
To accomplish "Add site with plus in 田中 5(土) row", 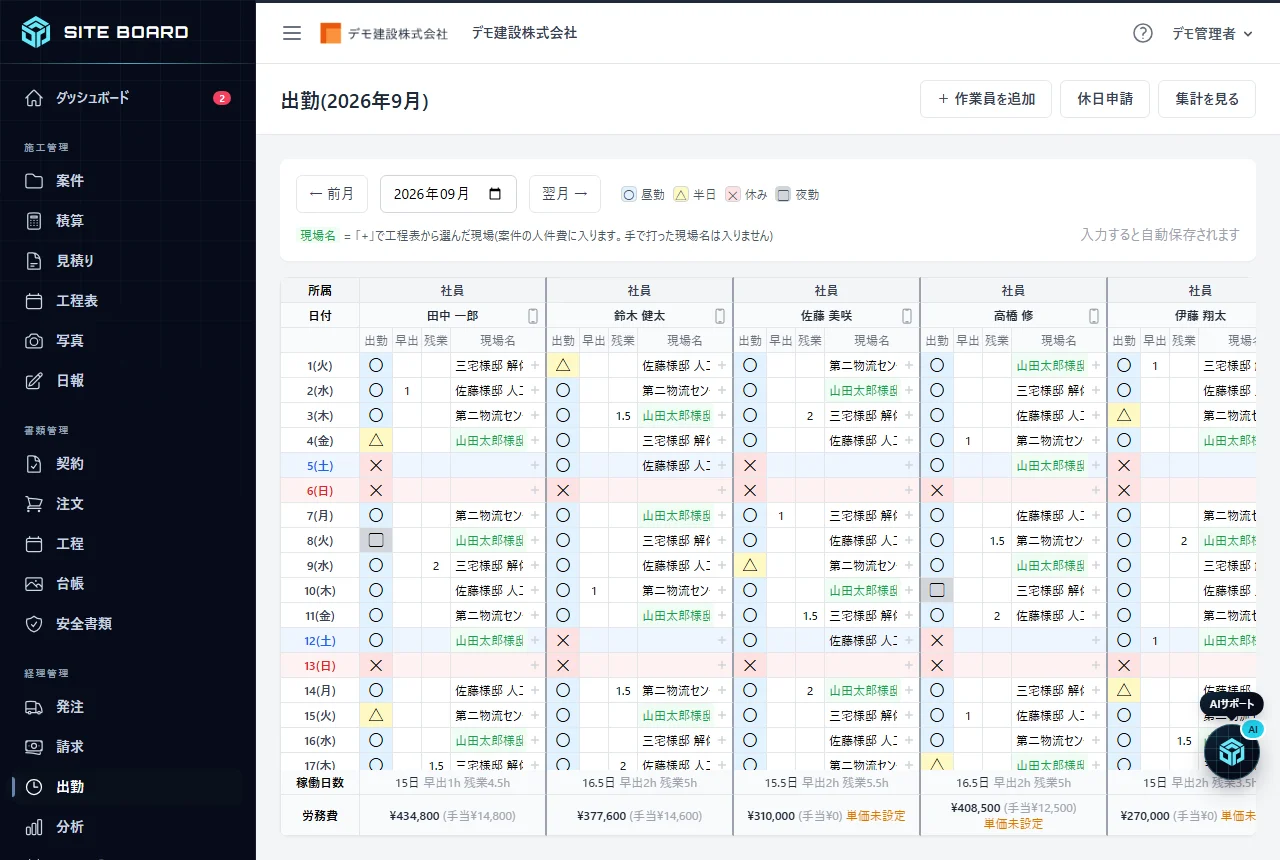I will click(535, 466).
